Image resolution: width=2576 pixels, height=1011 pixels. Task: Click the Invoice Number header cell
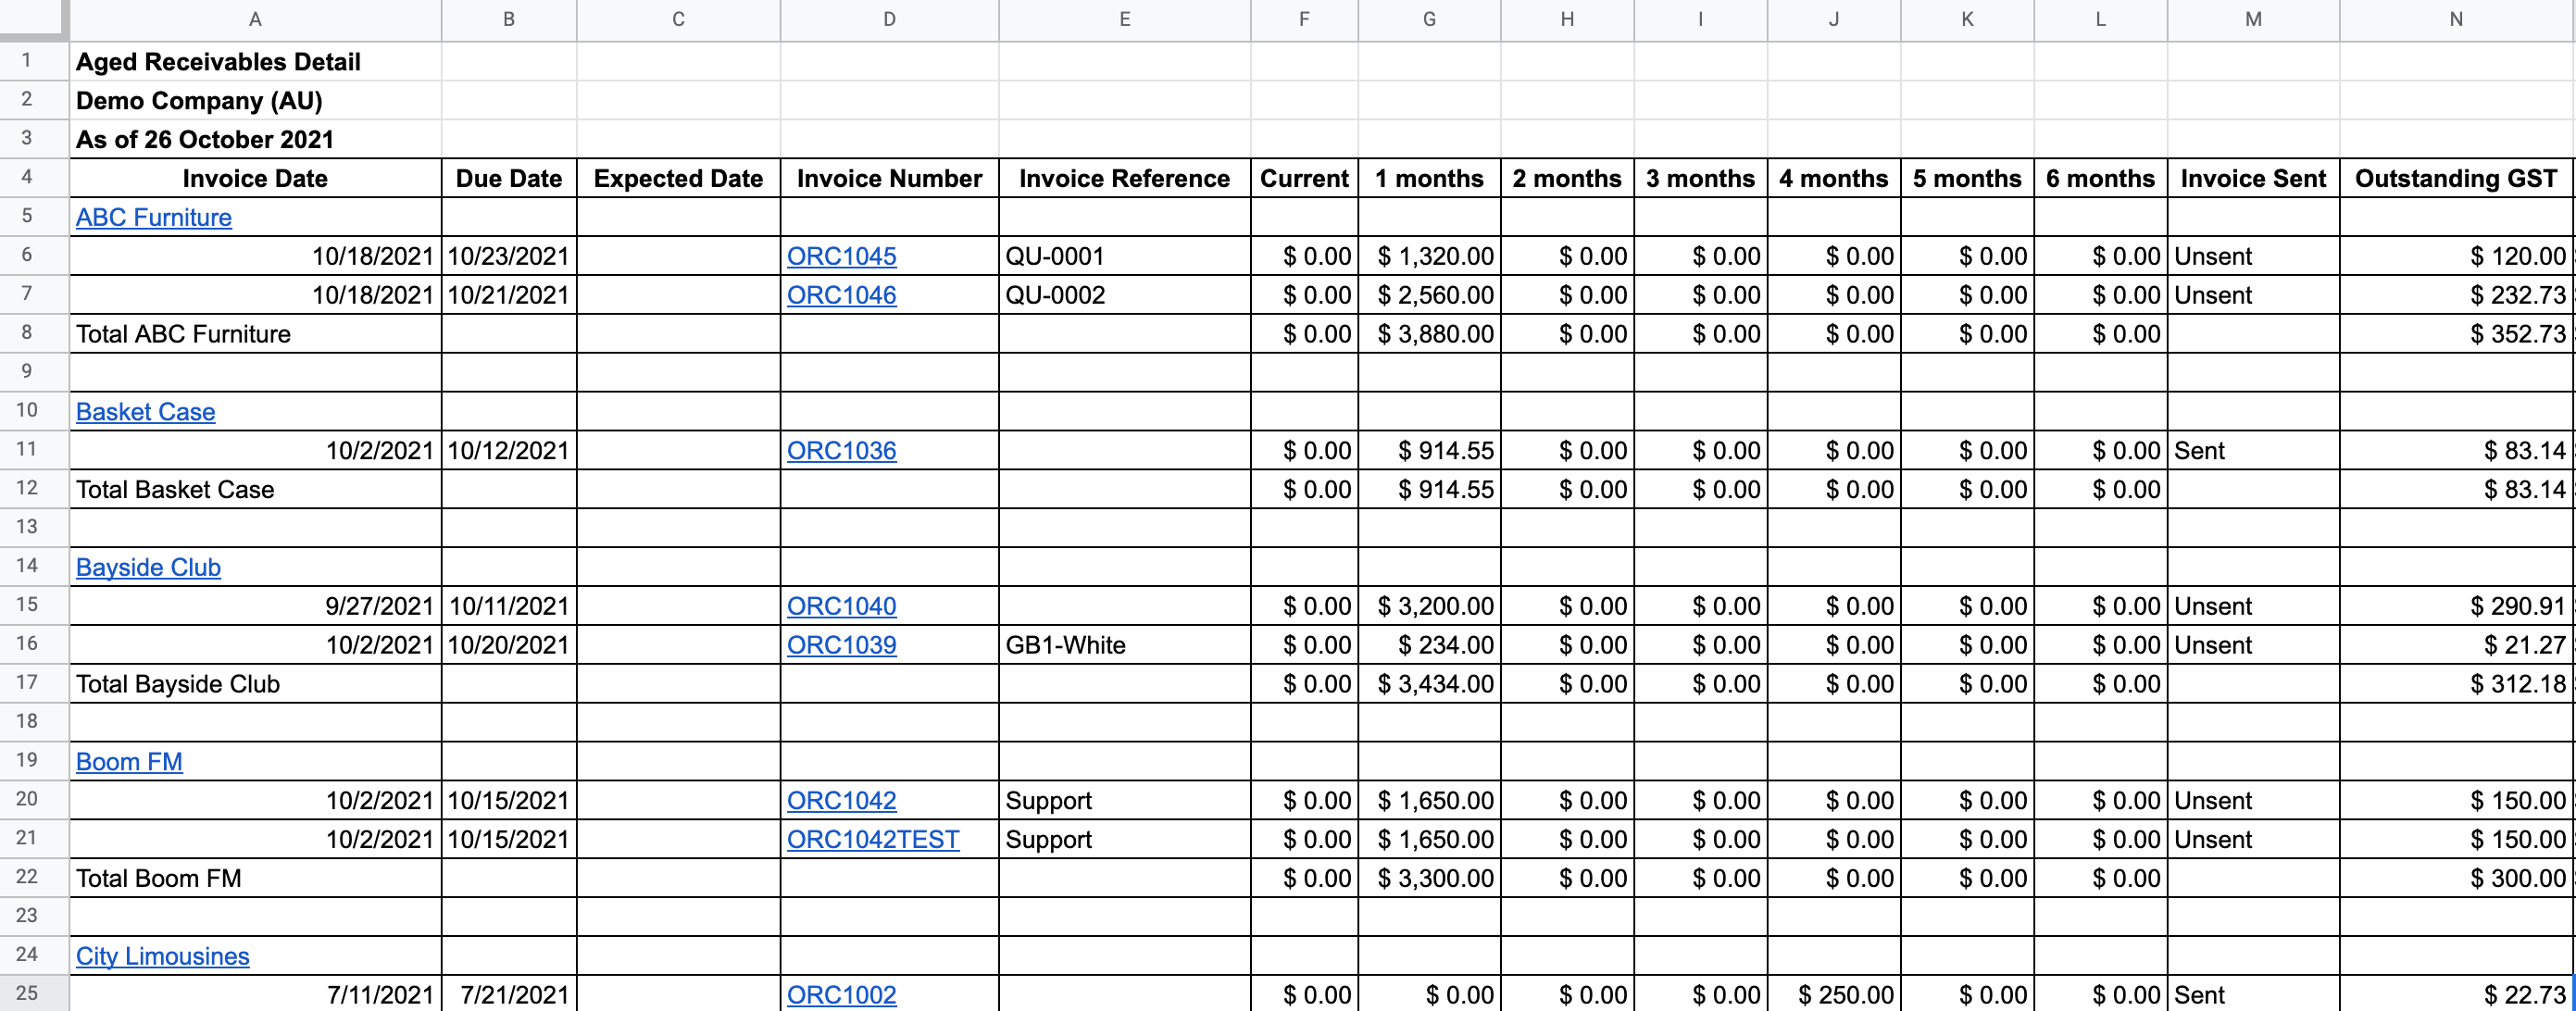pos(889,179)
